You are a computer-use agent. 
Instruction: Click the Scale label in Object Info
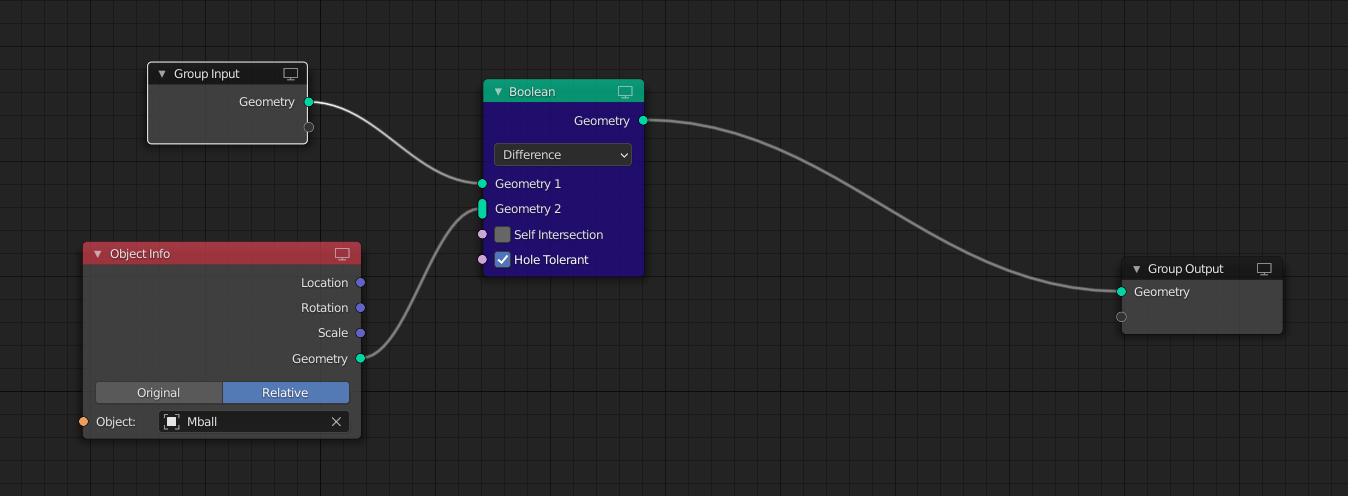(333, 333)
